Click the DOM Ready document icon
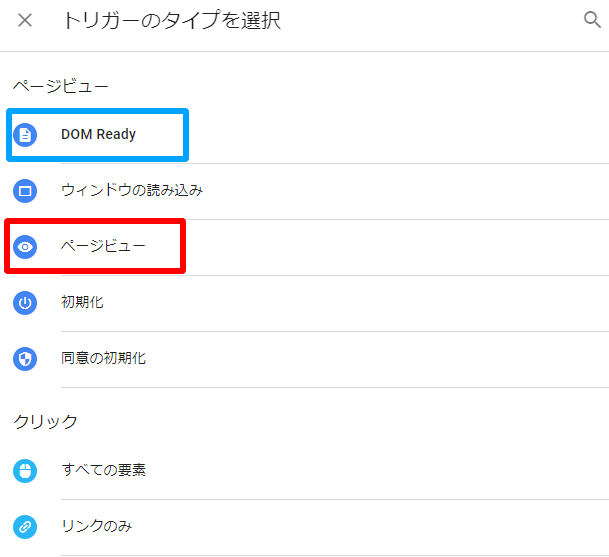 click(25, 134)
